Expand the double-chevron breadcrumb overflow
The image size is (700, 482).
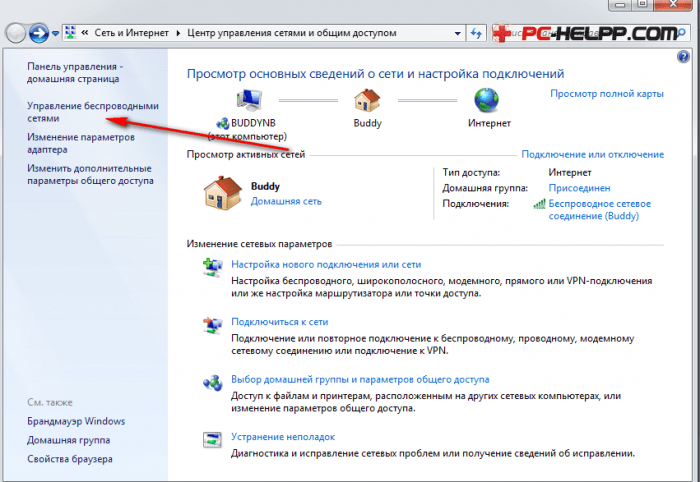[84, 33]
